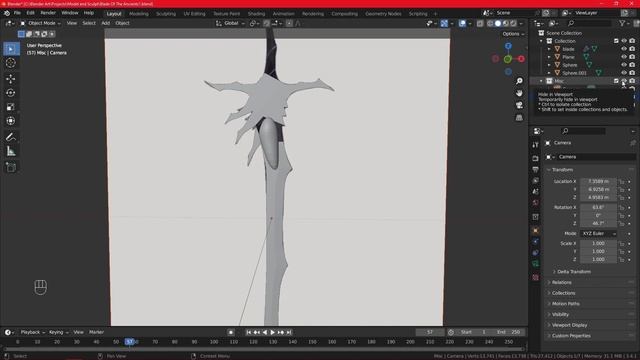The image size is (640, 360).
Task: Toggle the camera view icon in viewport
Action: coord(519,105)
